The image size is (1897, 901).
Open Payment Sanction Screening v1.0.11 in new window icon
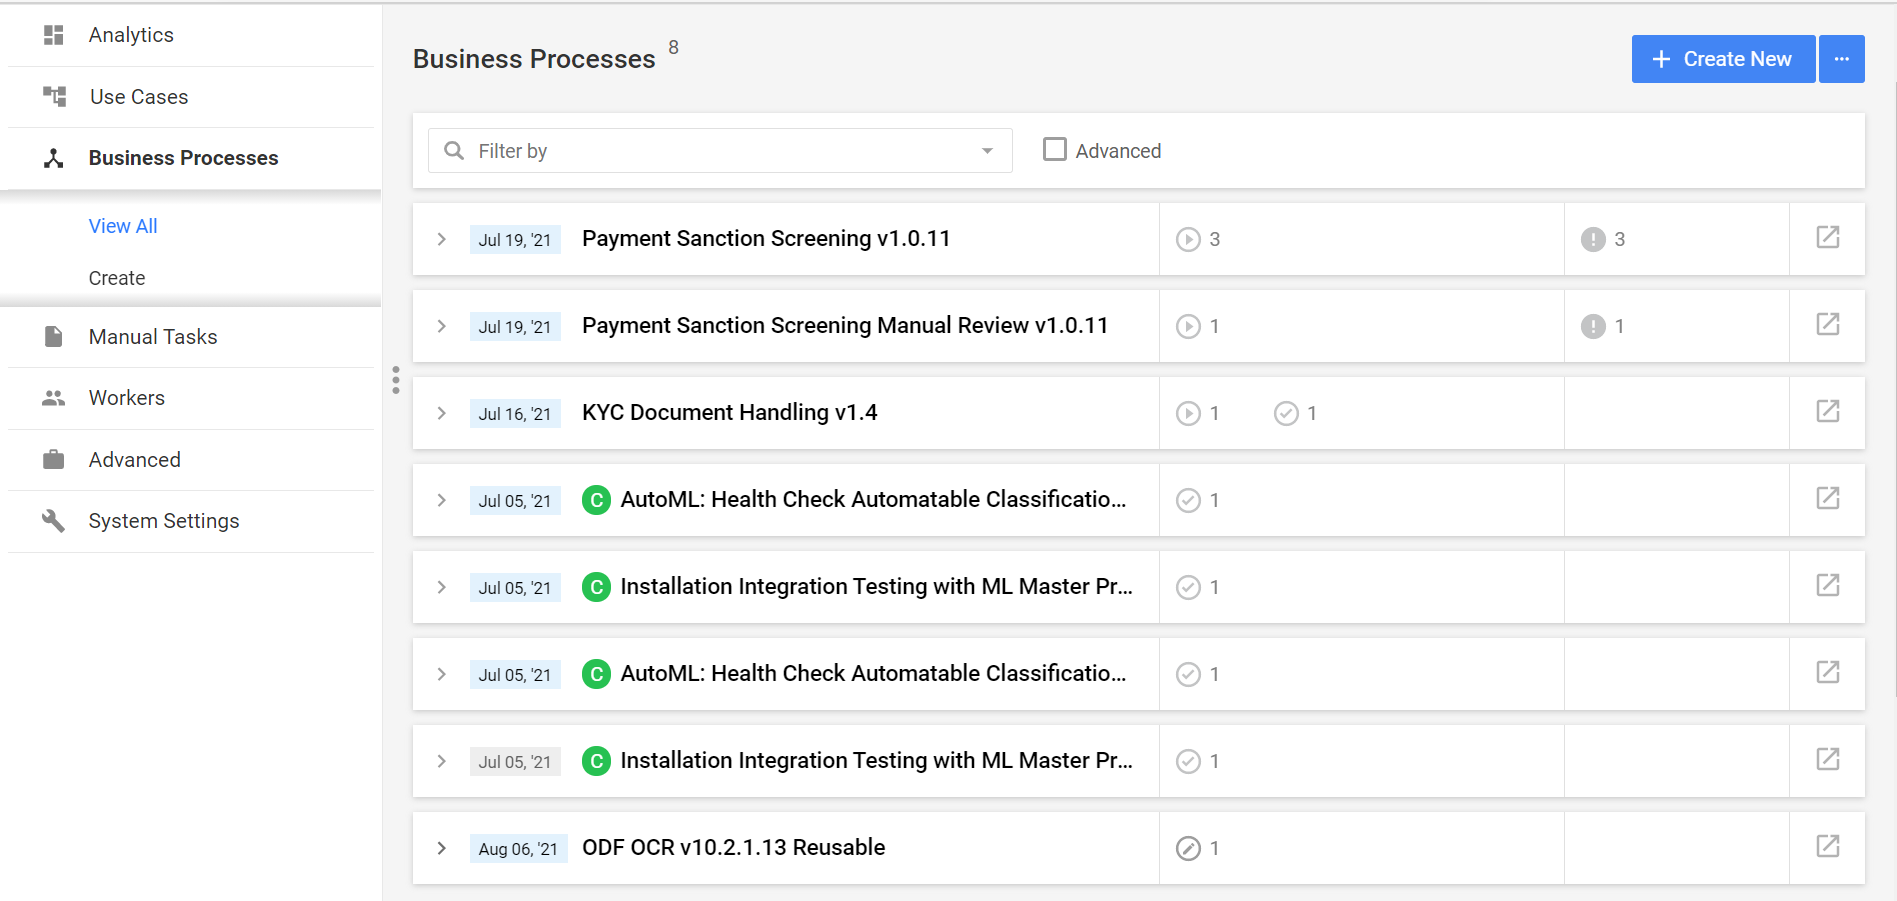pyautogui.click(x=1828, y=237)
